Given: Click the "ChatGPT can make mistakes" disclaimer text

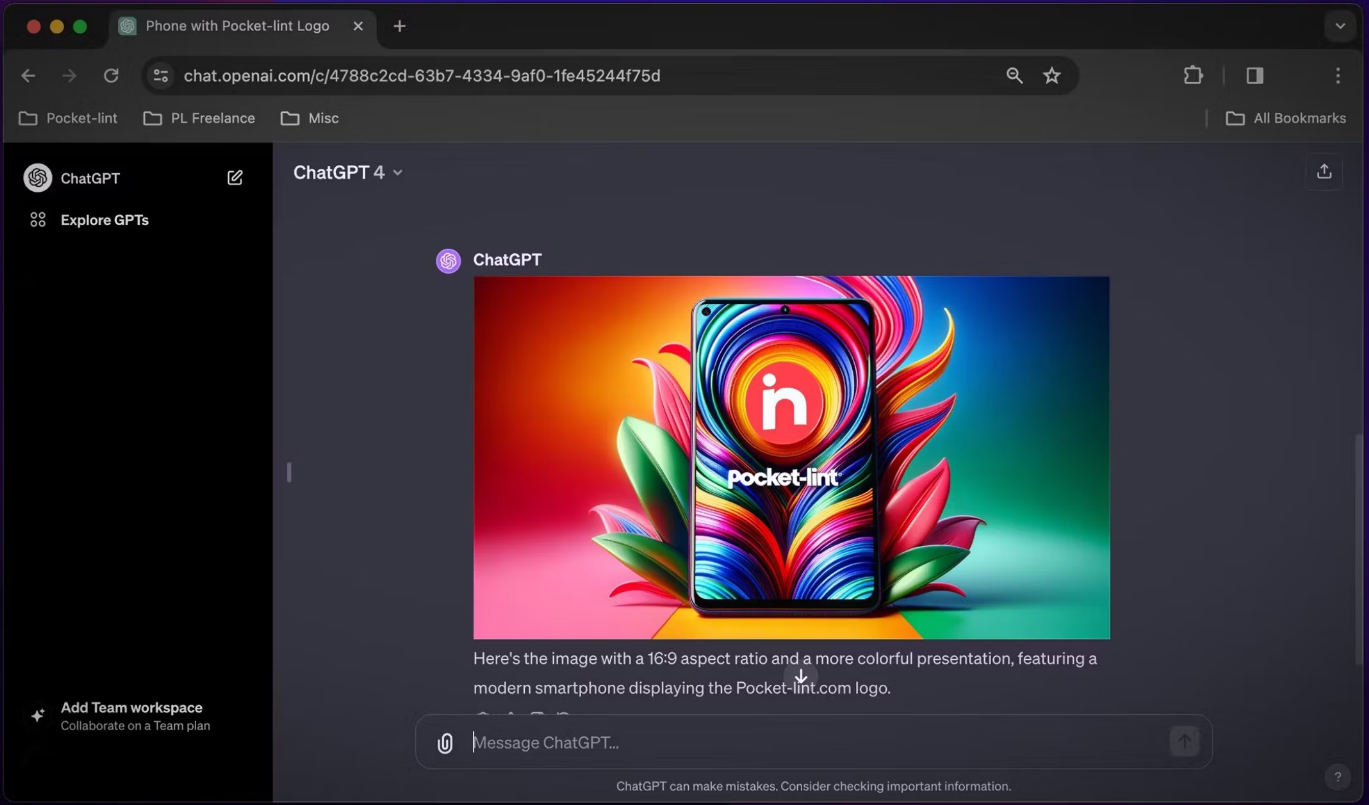Looking at the screenshot, I should pos(813,786).
